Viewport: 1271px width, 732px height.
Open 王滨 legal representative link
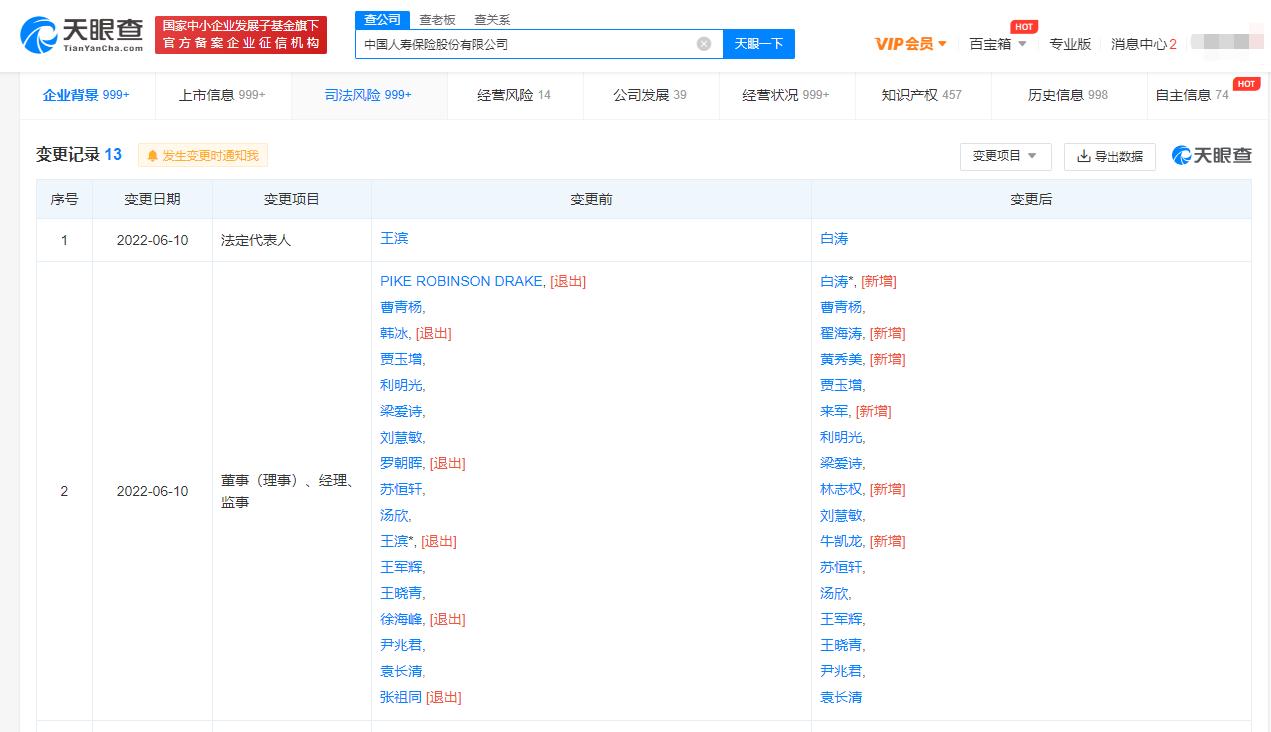394,239
